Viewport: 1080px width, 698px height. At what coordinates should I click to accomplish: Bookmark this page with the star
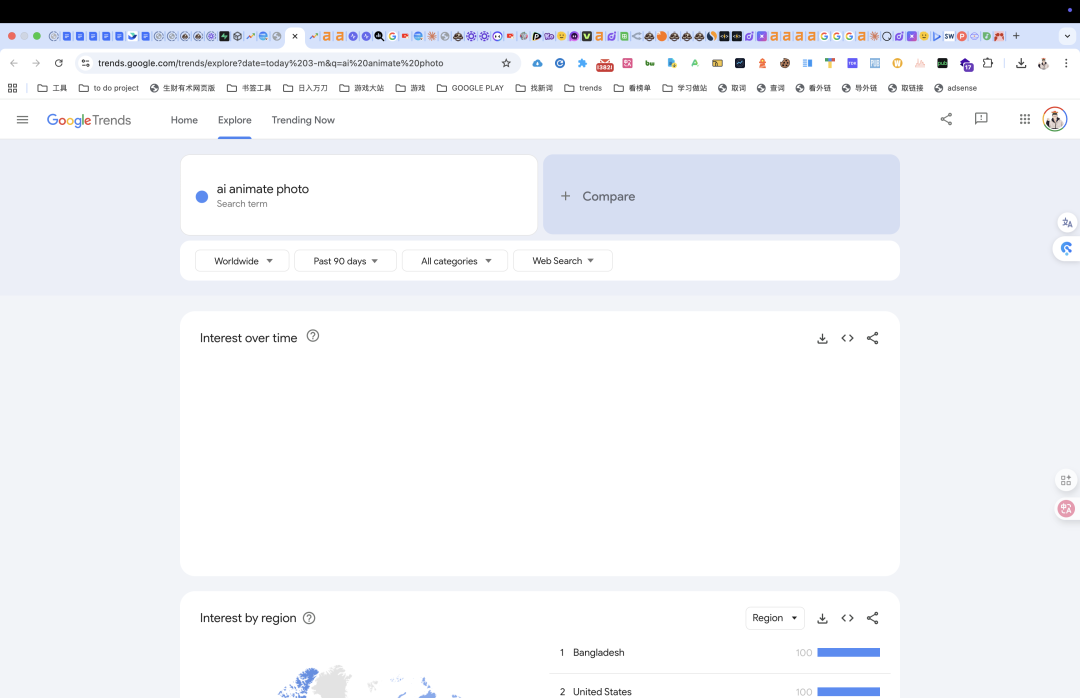point(506,63)
